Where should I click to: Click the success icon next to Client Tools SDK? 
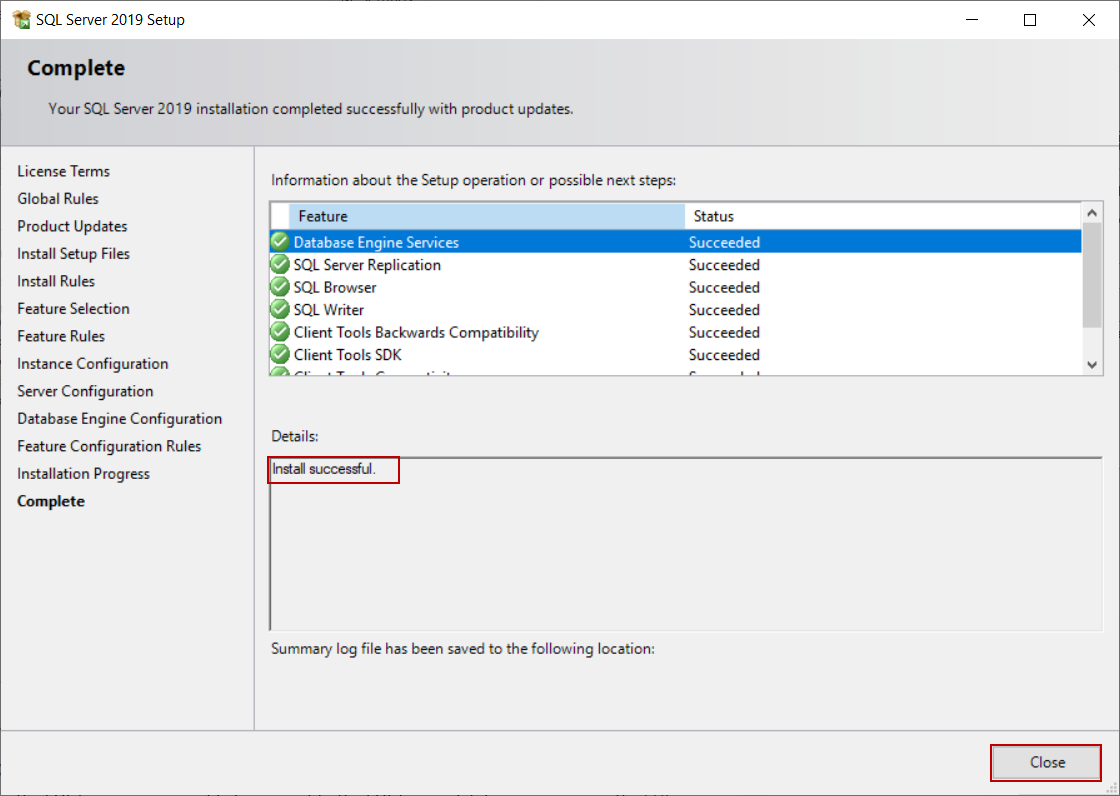click(279, 354)
